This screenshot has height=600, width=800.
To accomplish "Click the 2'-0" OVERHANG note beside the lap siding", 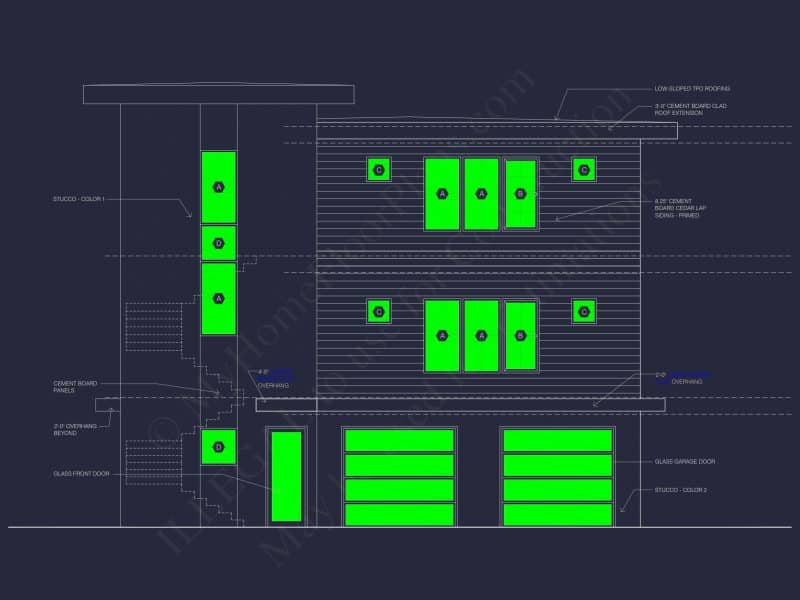I will click(x=683, y=378).
